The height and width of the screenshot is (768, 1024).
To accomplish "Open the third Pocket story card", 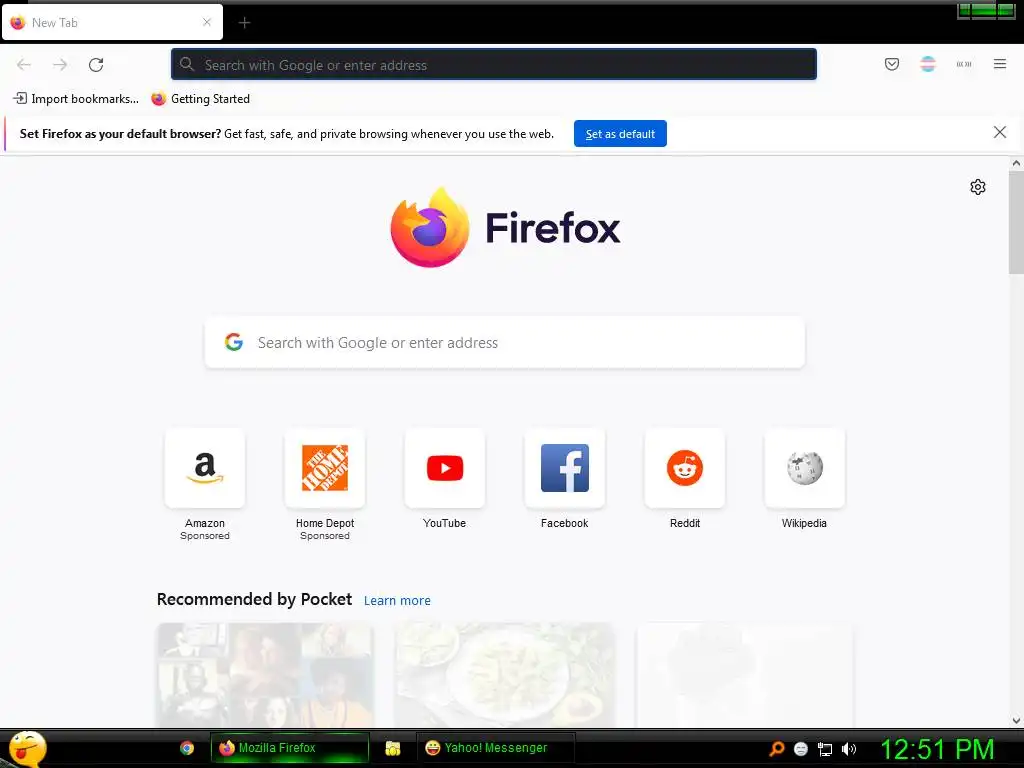I will [x=744, y=675].
